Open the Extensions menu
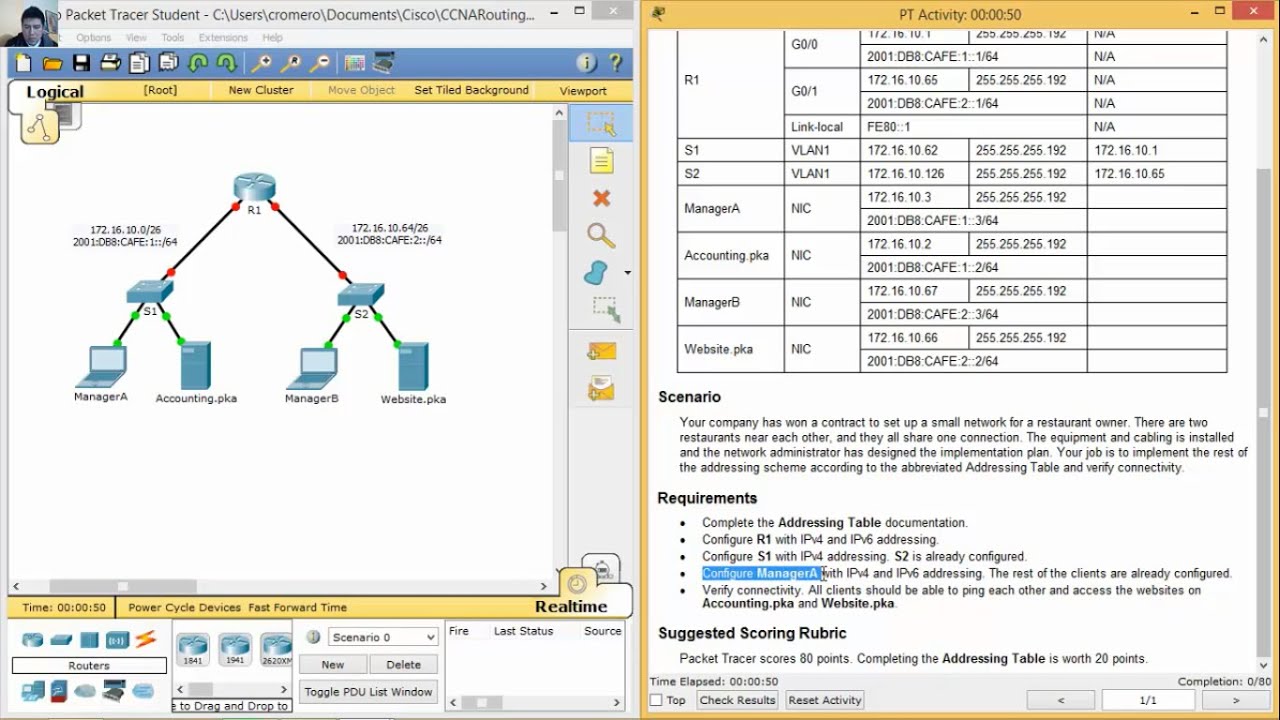The image size is (1280, 720). [223, 38]
